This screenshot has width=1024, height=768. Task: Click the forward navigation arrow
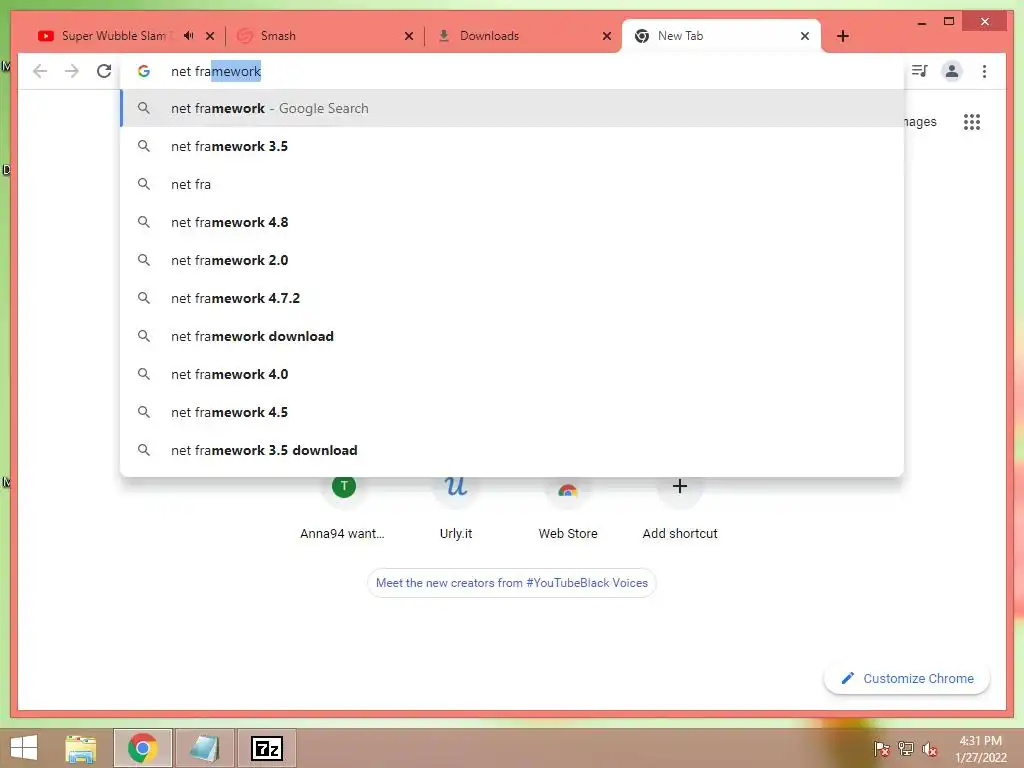[x=72, y=71]
